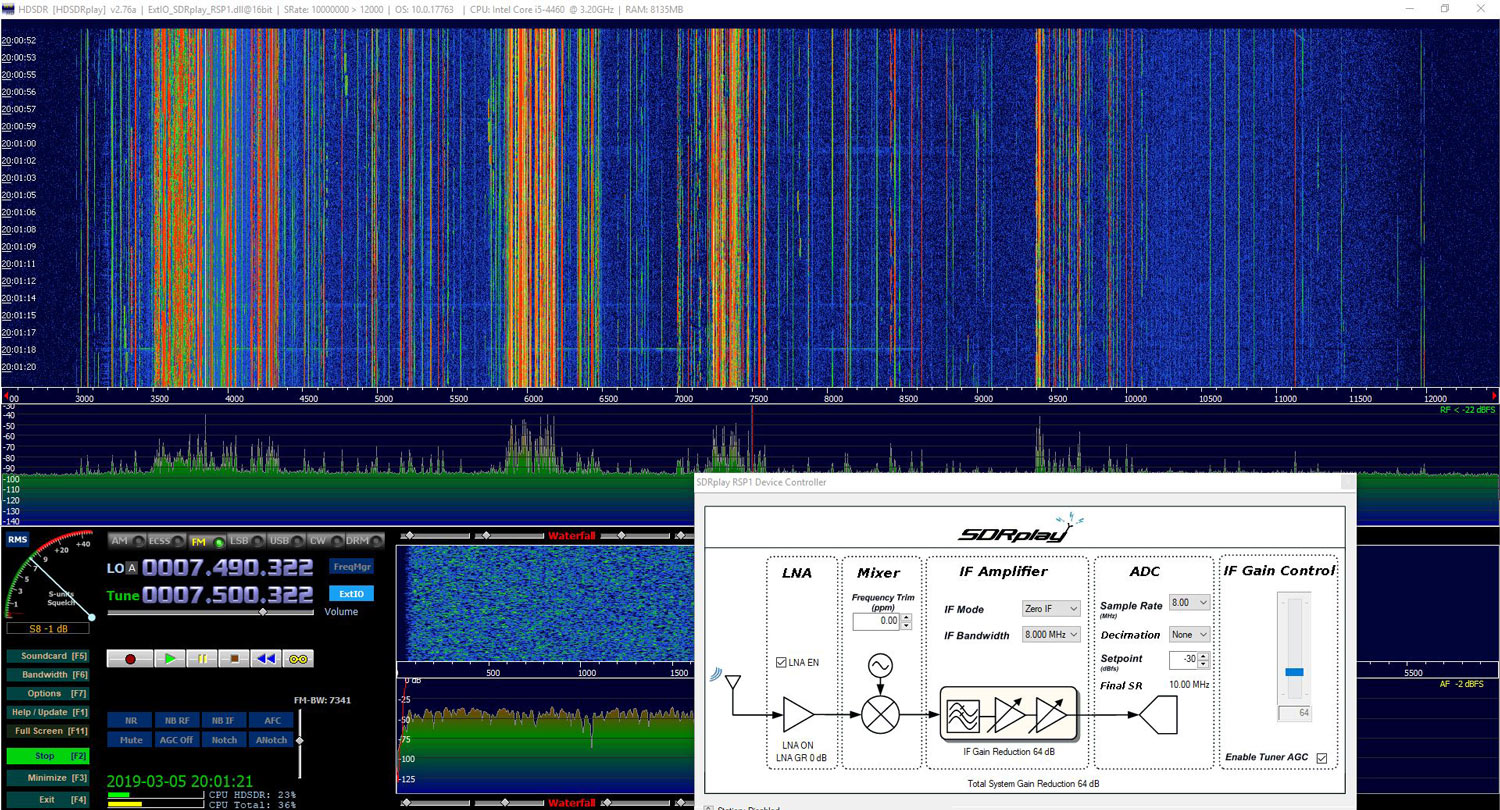
Task: Toggle the NB IF noise blanker
Action: click(223, 720)
